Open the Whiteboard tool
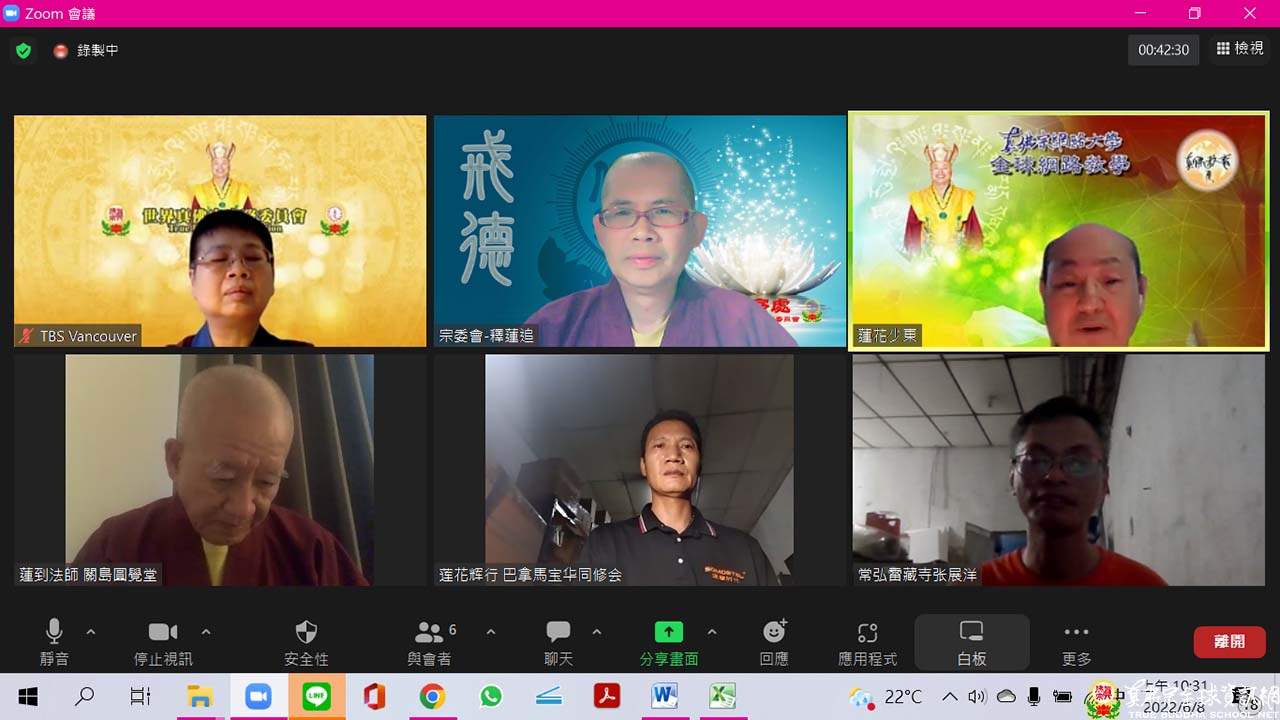The height and width of the screenshot is (720, 1280). [x=971, y=642]
